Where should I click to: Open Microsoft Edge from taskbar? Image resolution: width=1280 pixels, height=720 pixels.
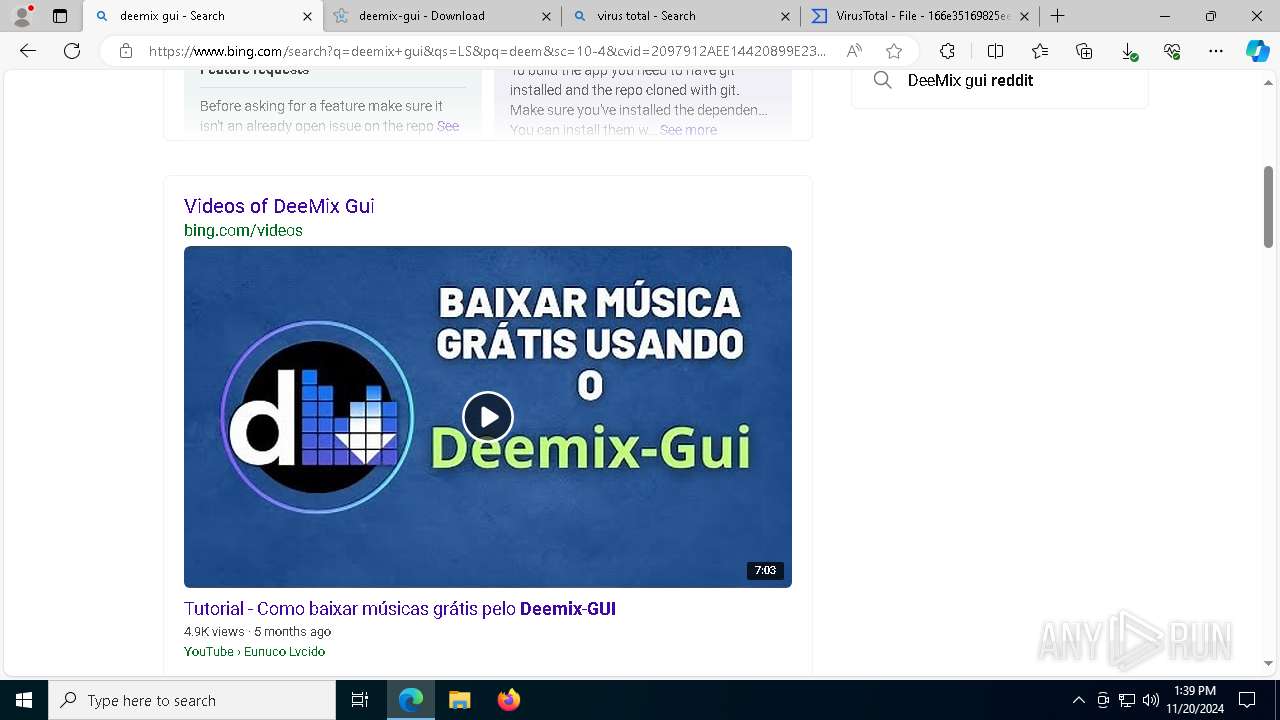411,700
